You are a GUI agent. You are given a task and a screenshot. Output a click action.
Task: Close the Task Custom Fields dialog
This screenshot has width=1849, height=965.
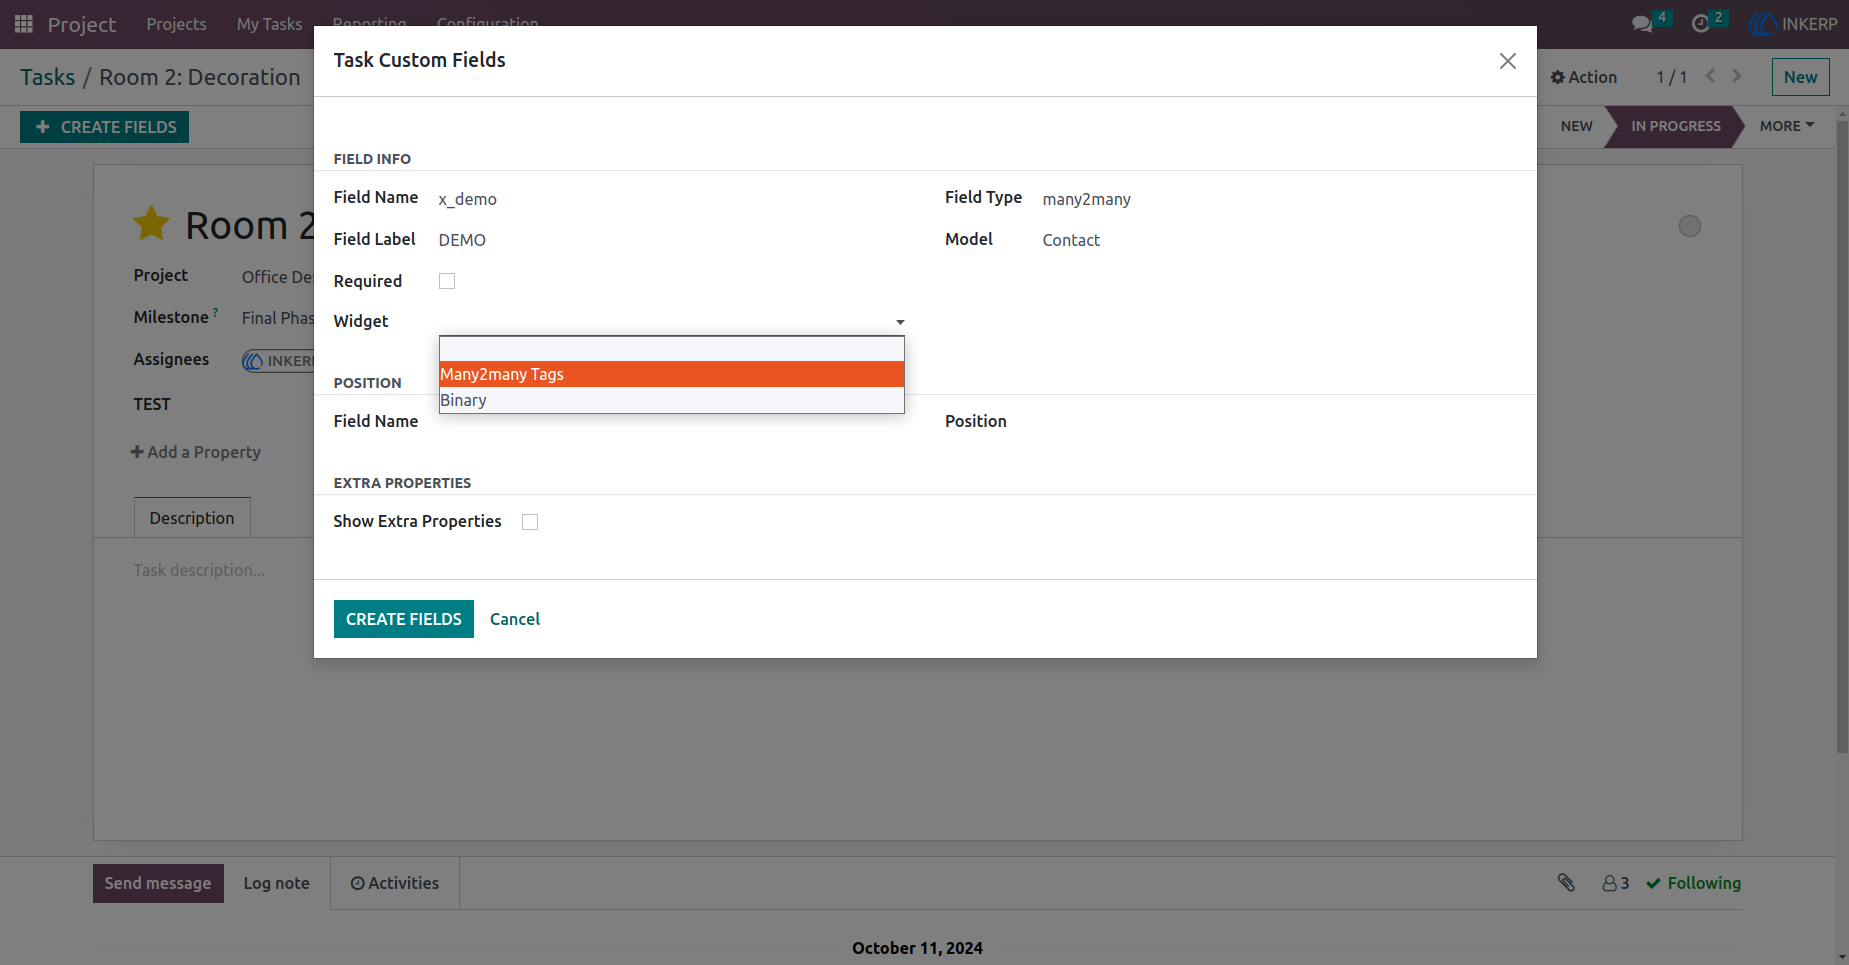point(1508,61)
